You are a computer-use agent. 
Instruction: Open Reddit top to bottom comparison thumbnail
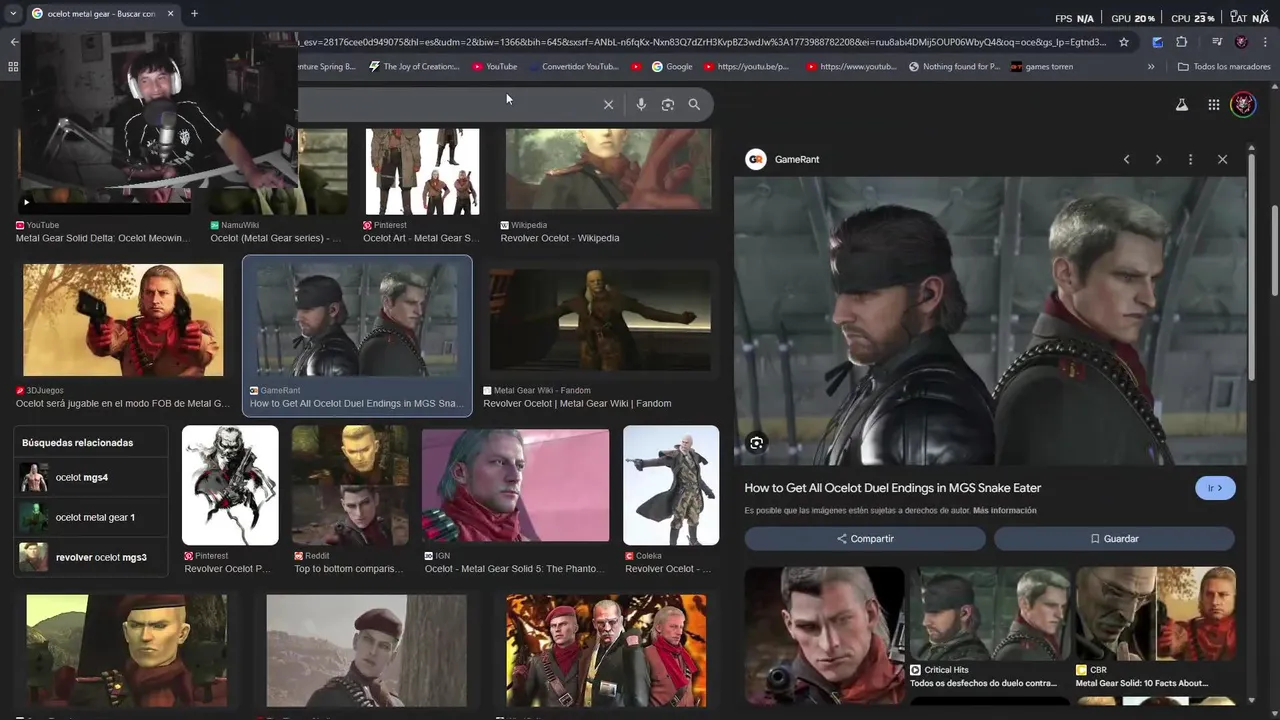(350, 485)
